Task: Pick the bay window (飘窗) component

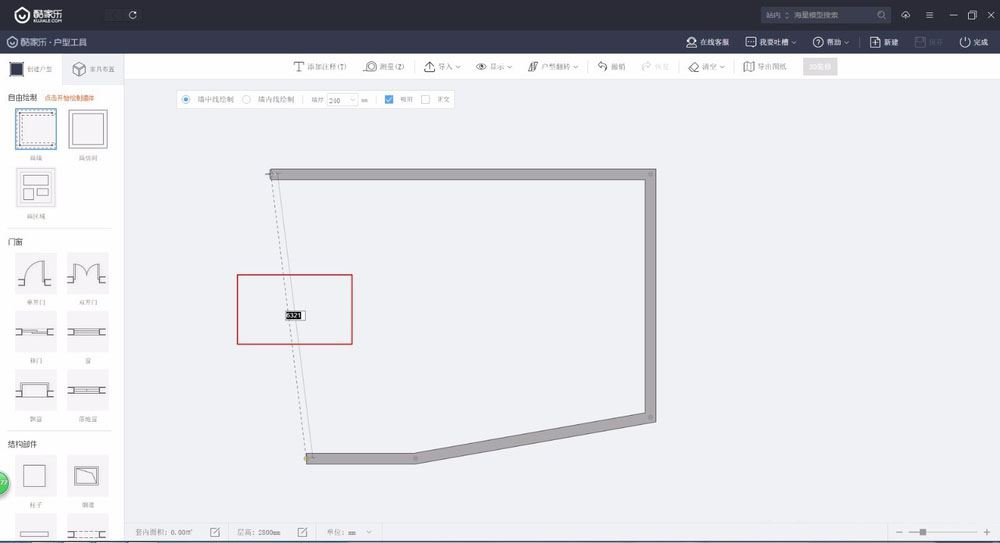Action: [x=35, y=390]
